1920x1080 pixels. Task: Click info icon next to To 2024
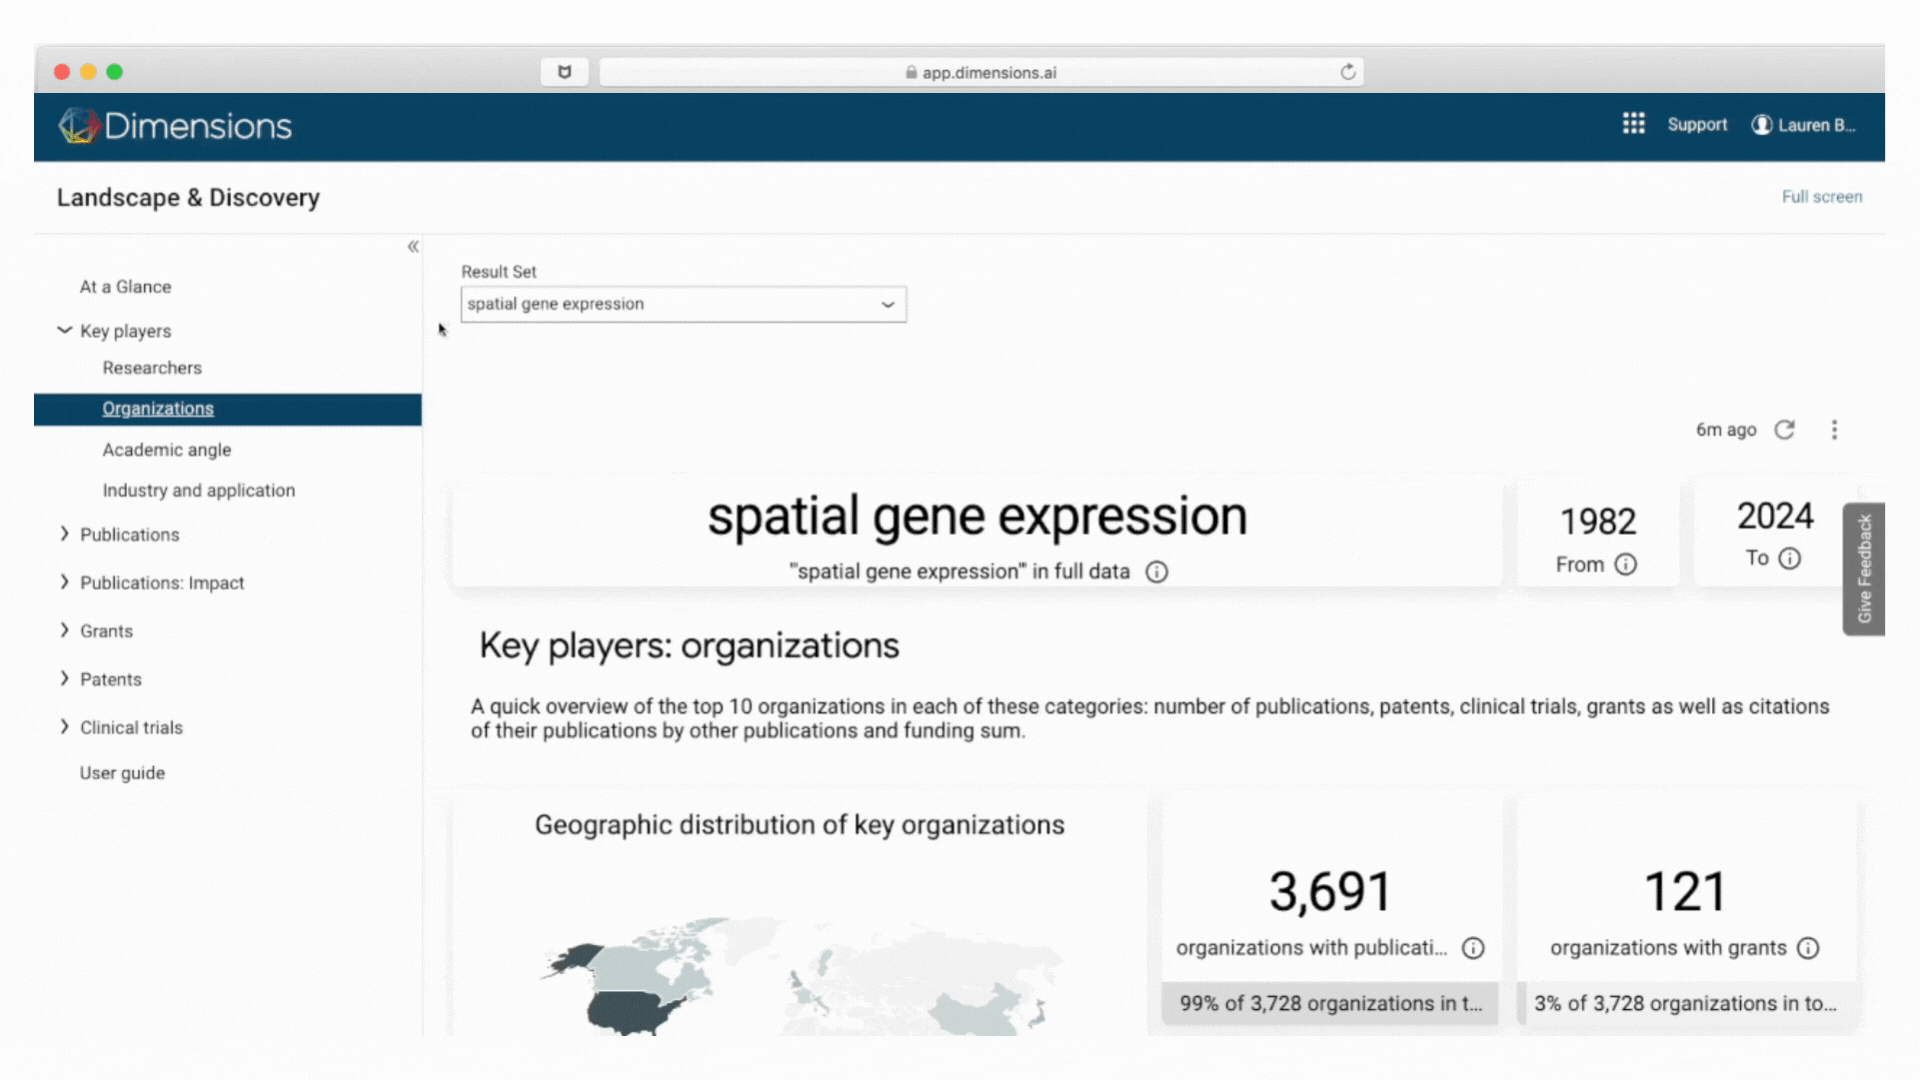(x=1790, y=558)
